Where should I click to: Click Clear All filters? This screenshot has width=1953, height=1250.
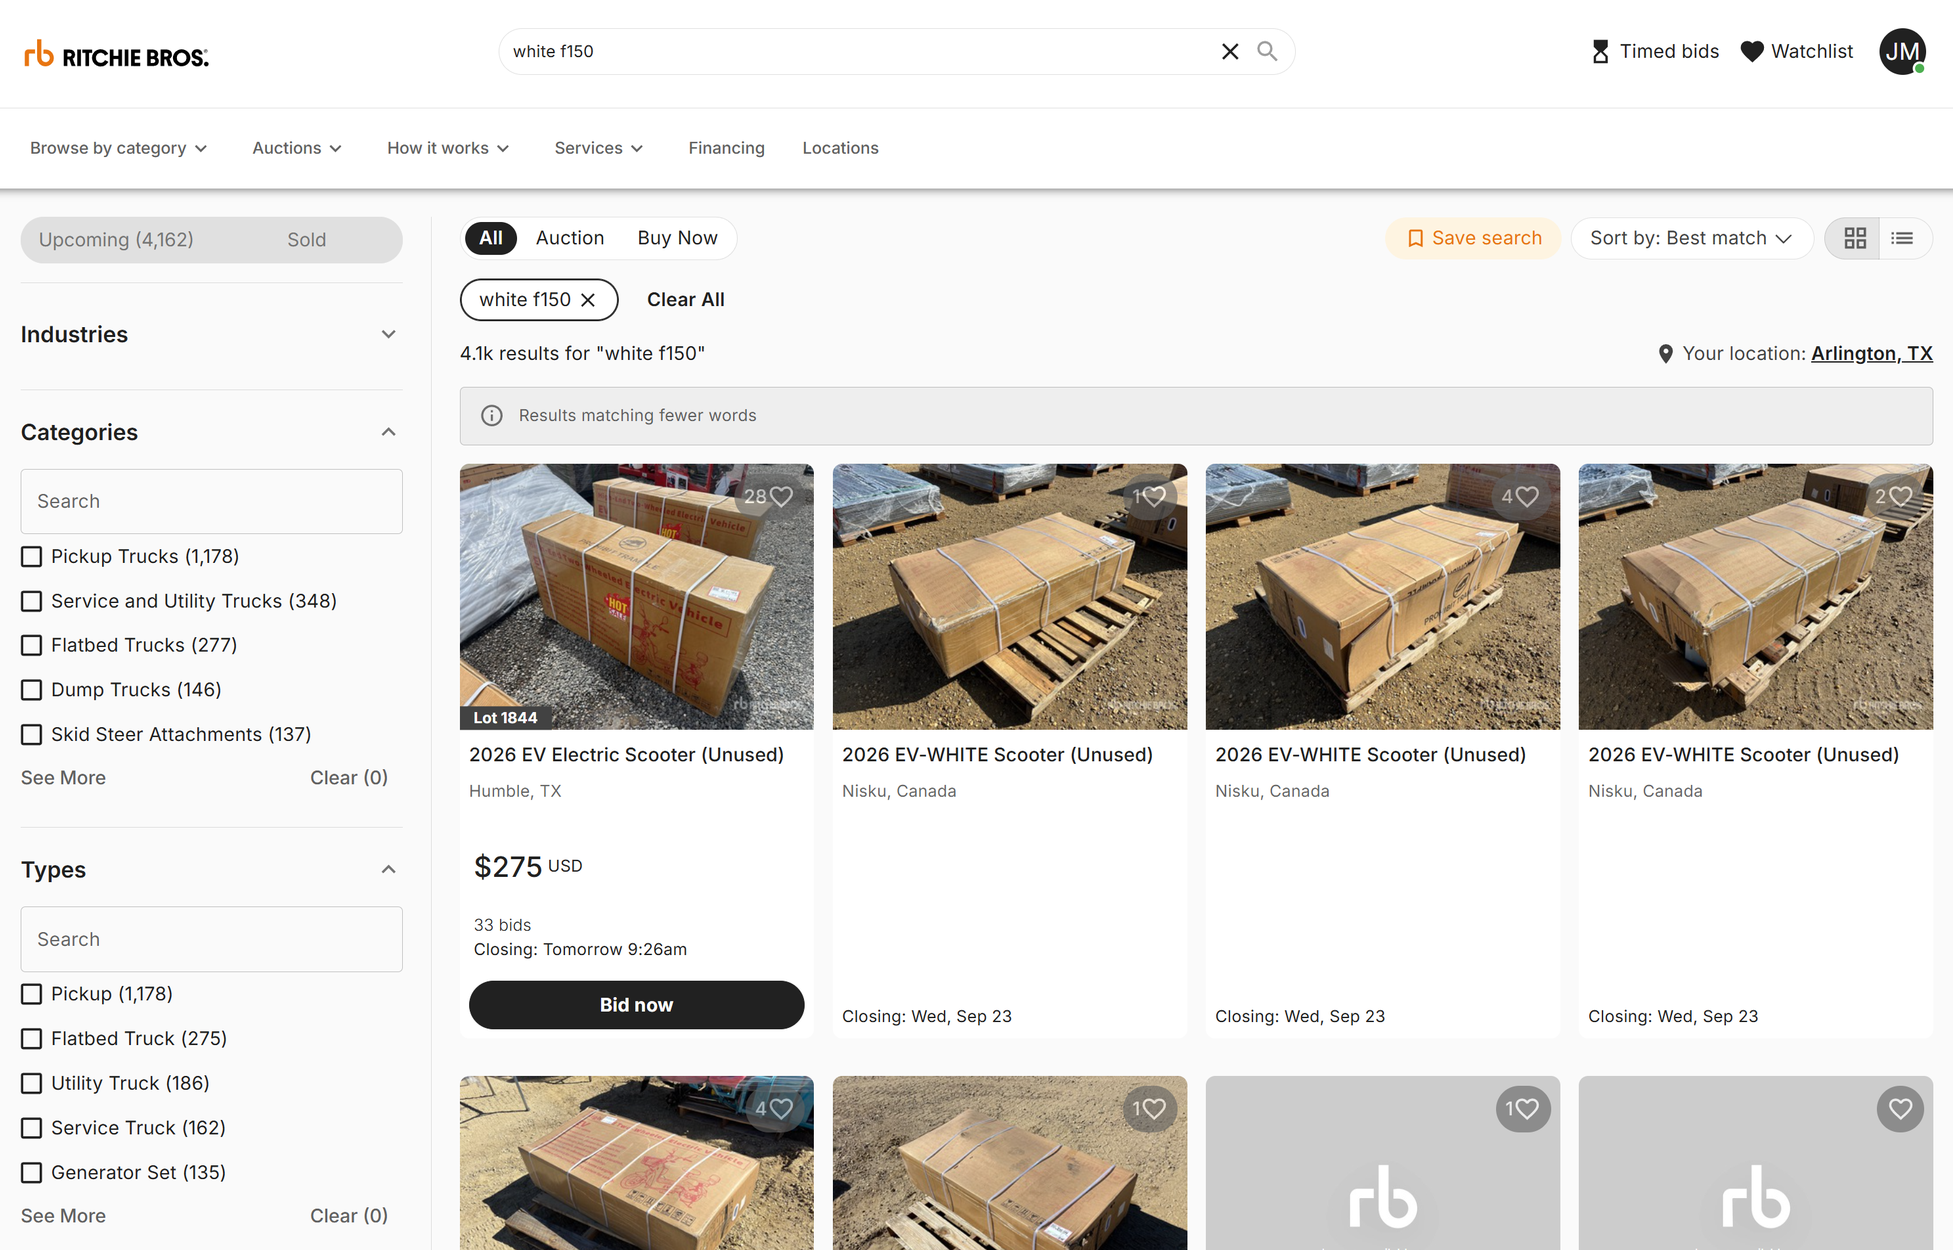pyautogui.click(x=685, y=300)
